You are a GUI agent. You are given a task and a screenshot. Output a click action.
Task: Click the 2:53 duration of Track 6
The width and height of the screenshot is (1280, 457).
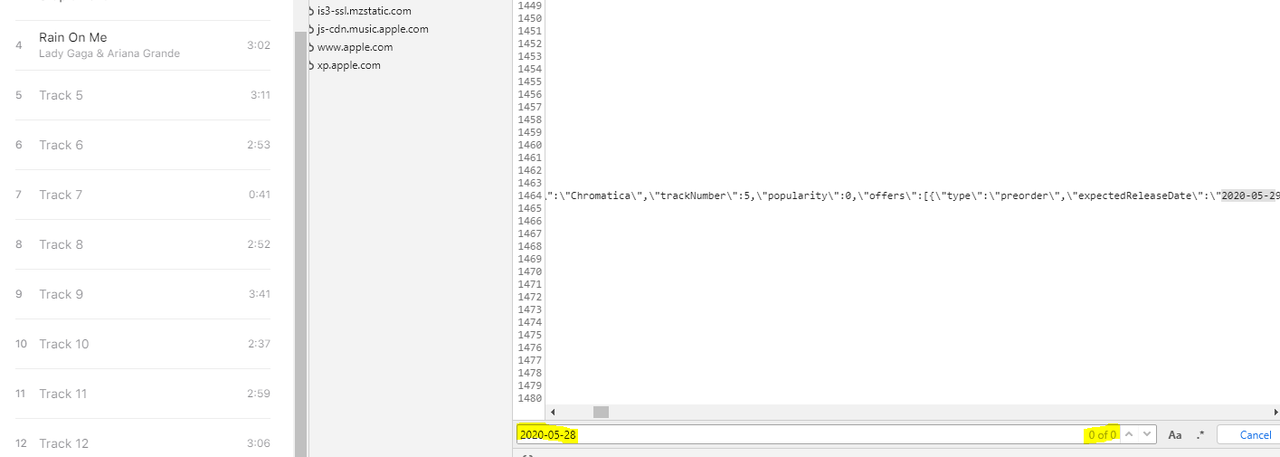tap(258, 145)
